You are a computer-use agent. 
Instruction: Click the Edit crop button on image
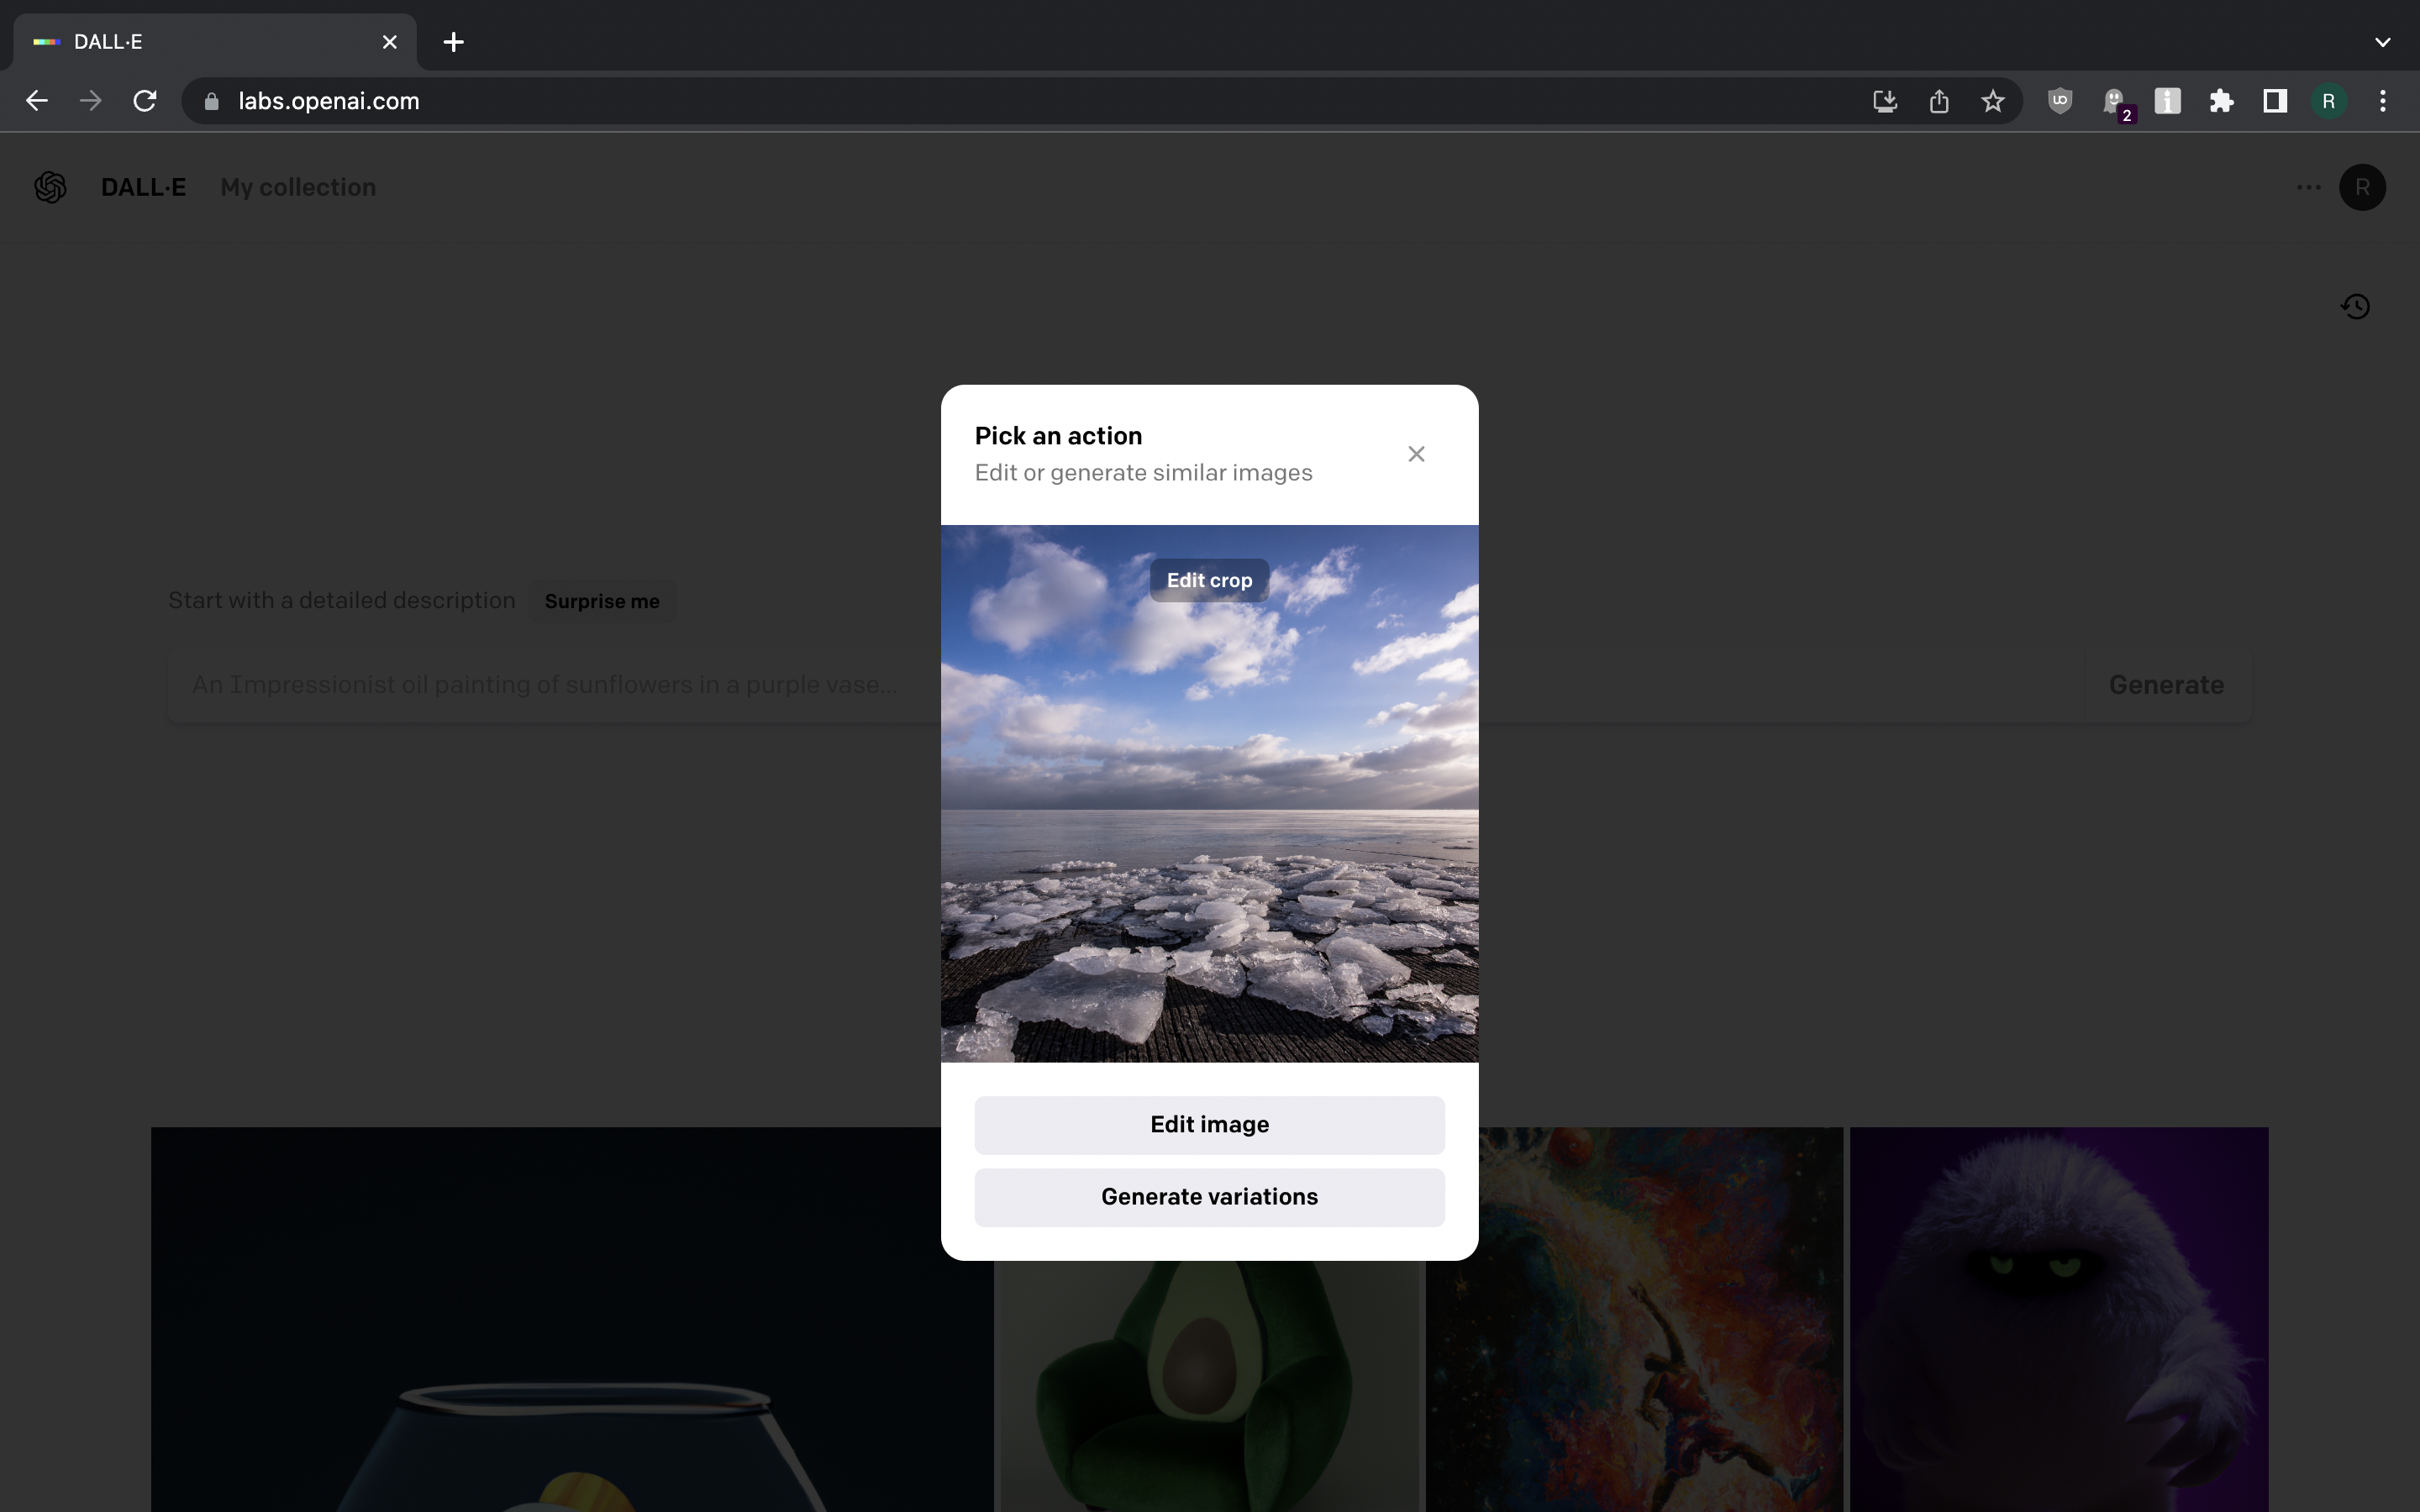click(x=1209, y=580)
